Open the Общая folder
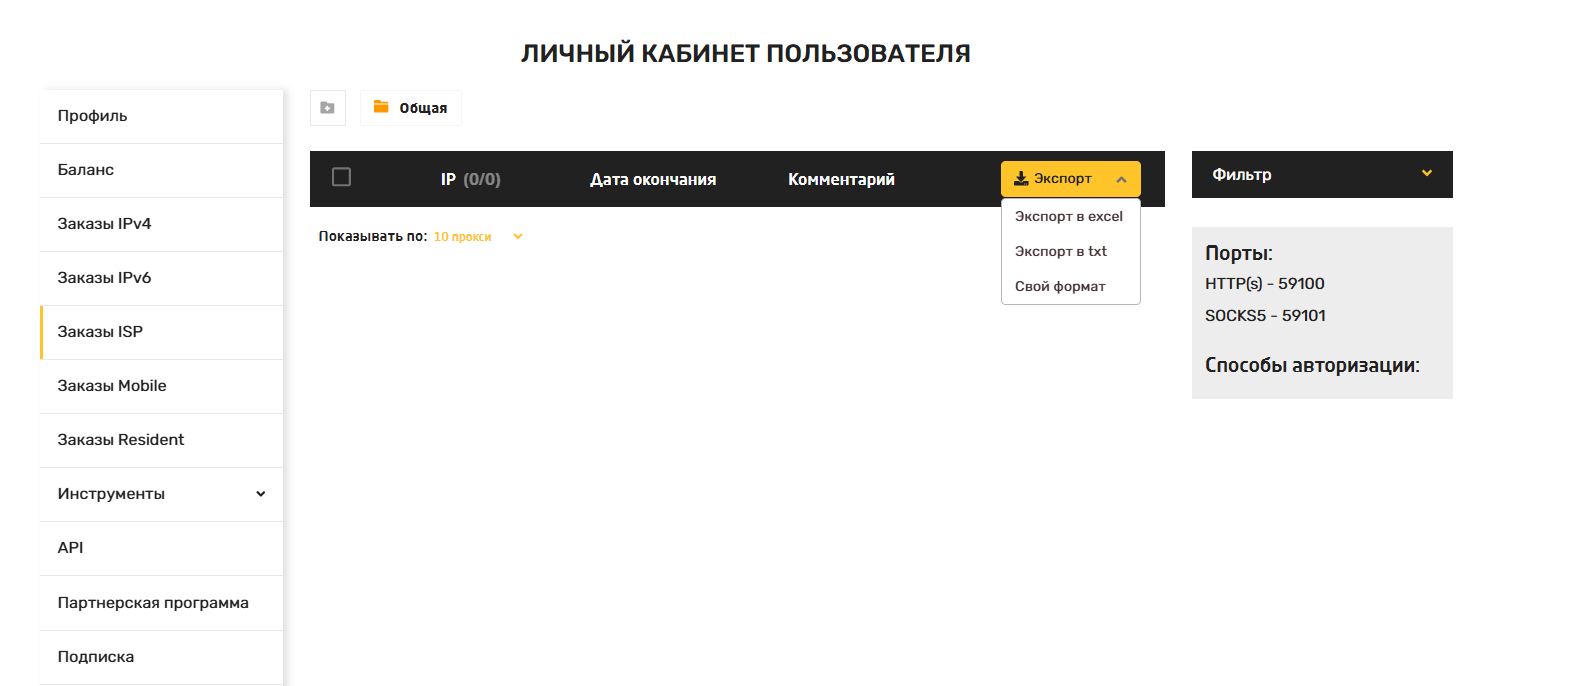The image size is (1574, 686). coord(411,108)
